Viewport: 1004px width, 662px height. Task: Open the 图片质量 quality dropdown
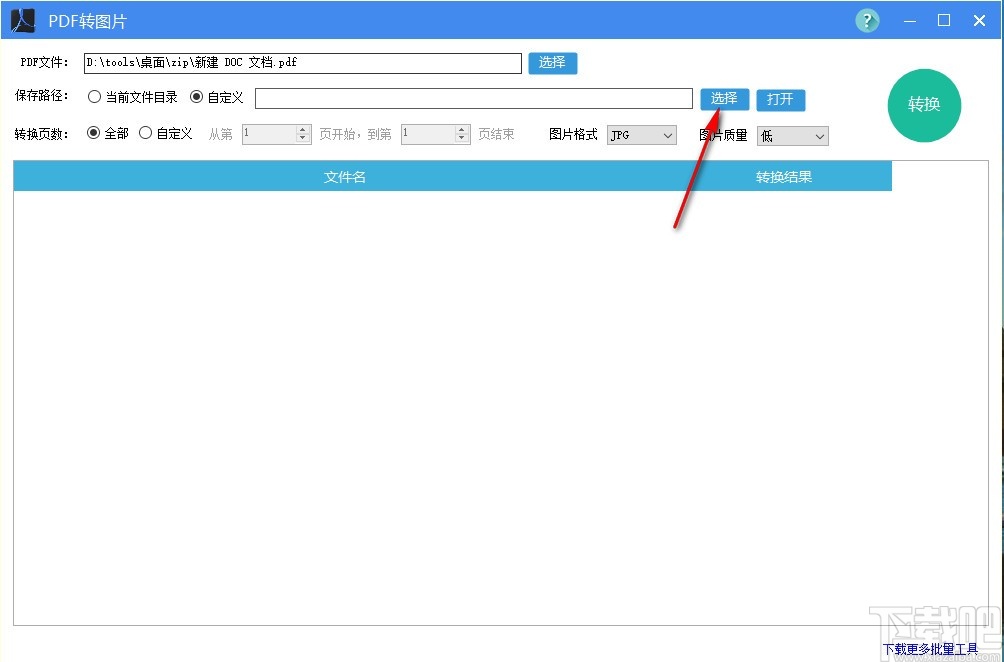[x=793, y=136]
